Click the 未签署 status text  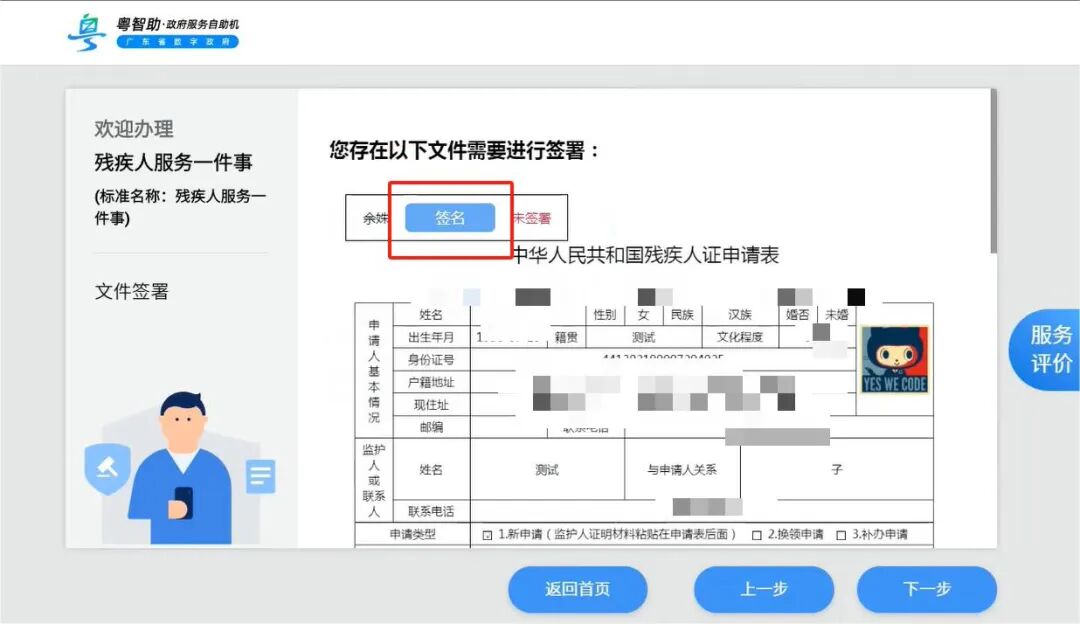[x=532, y=218]
